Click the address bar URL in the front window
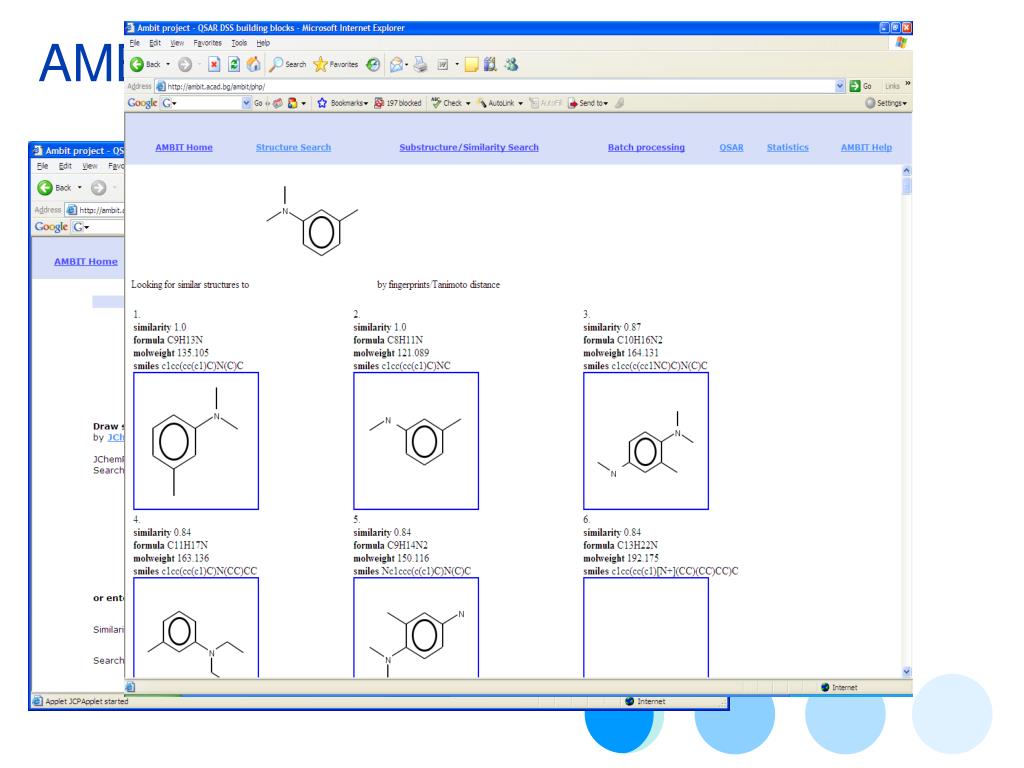Image resolution: width=1024 pixels, height=768 pixels. pos(216,86)
